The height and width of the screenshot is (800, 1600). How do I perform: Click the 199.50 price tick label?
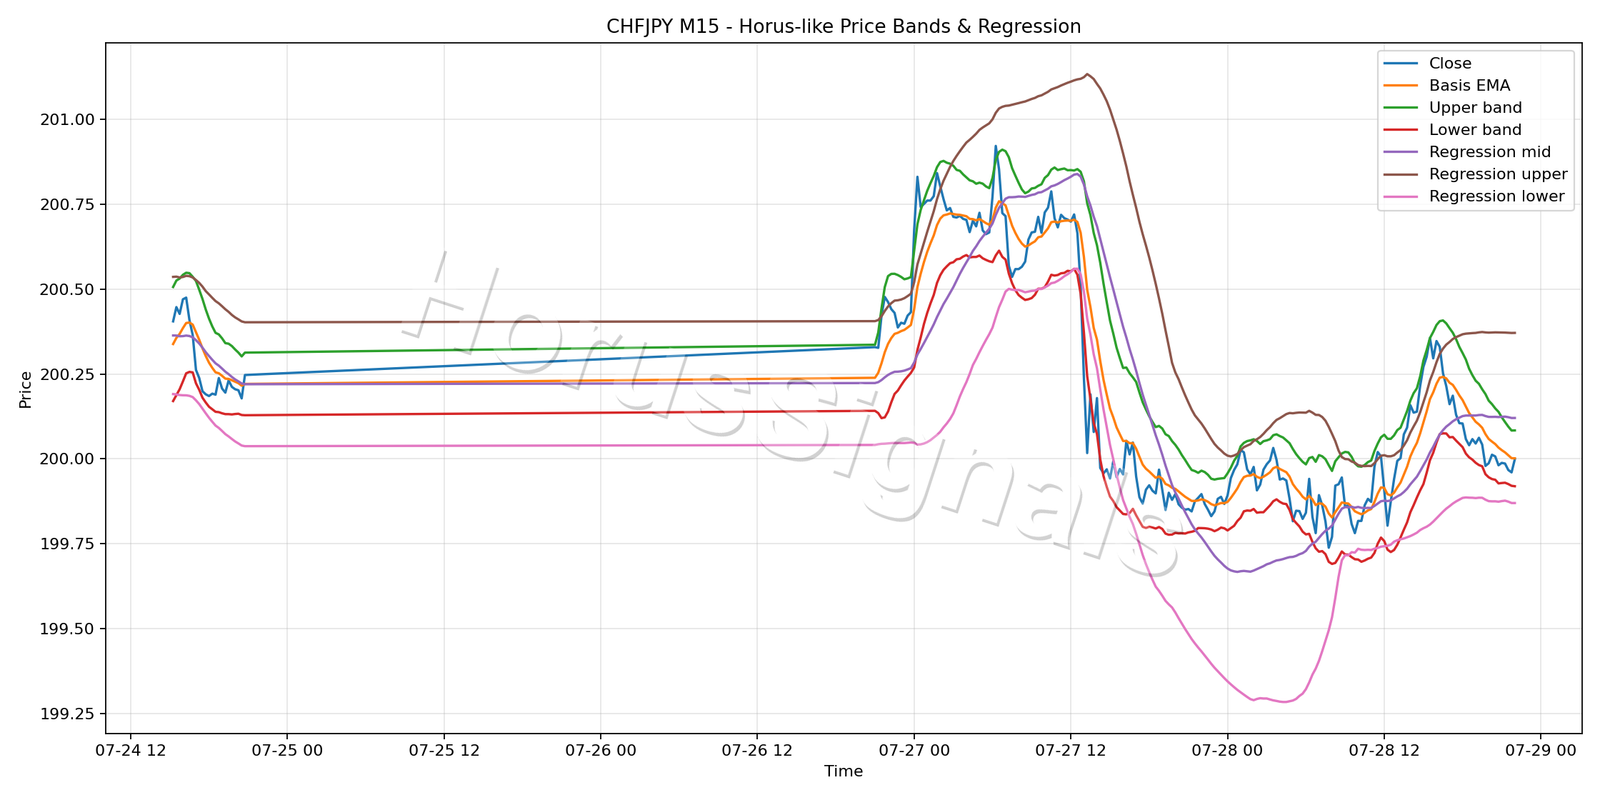68,629
